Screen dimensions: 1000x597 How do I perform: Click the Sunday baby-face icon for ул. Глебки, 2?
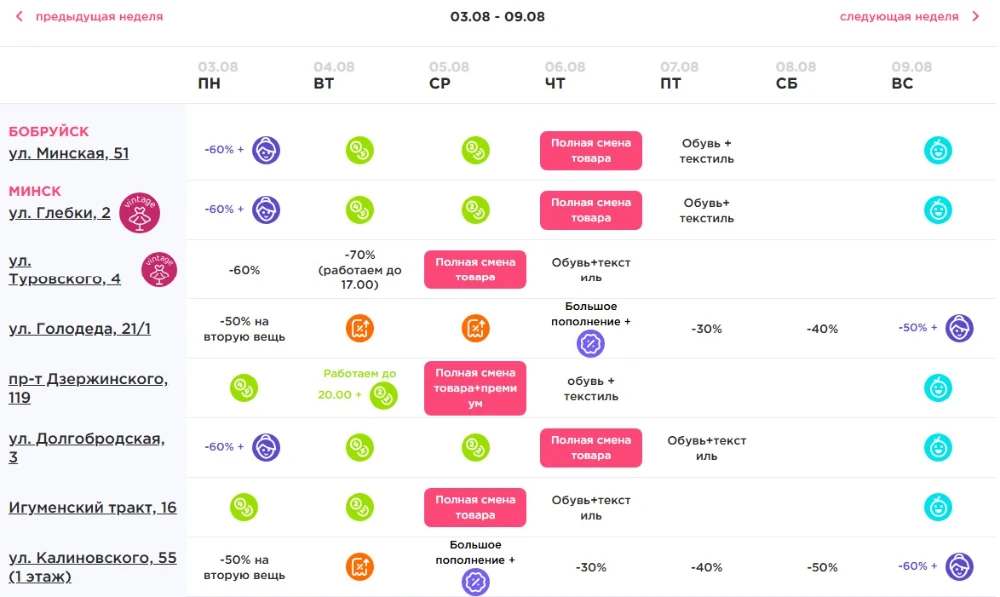click(x=938, y=210)
